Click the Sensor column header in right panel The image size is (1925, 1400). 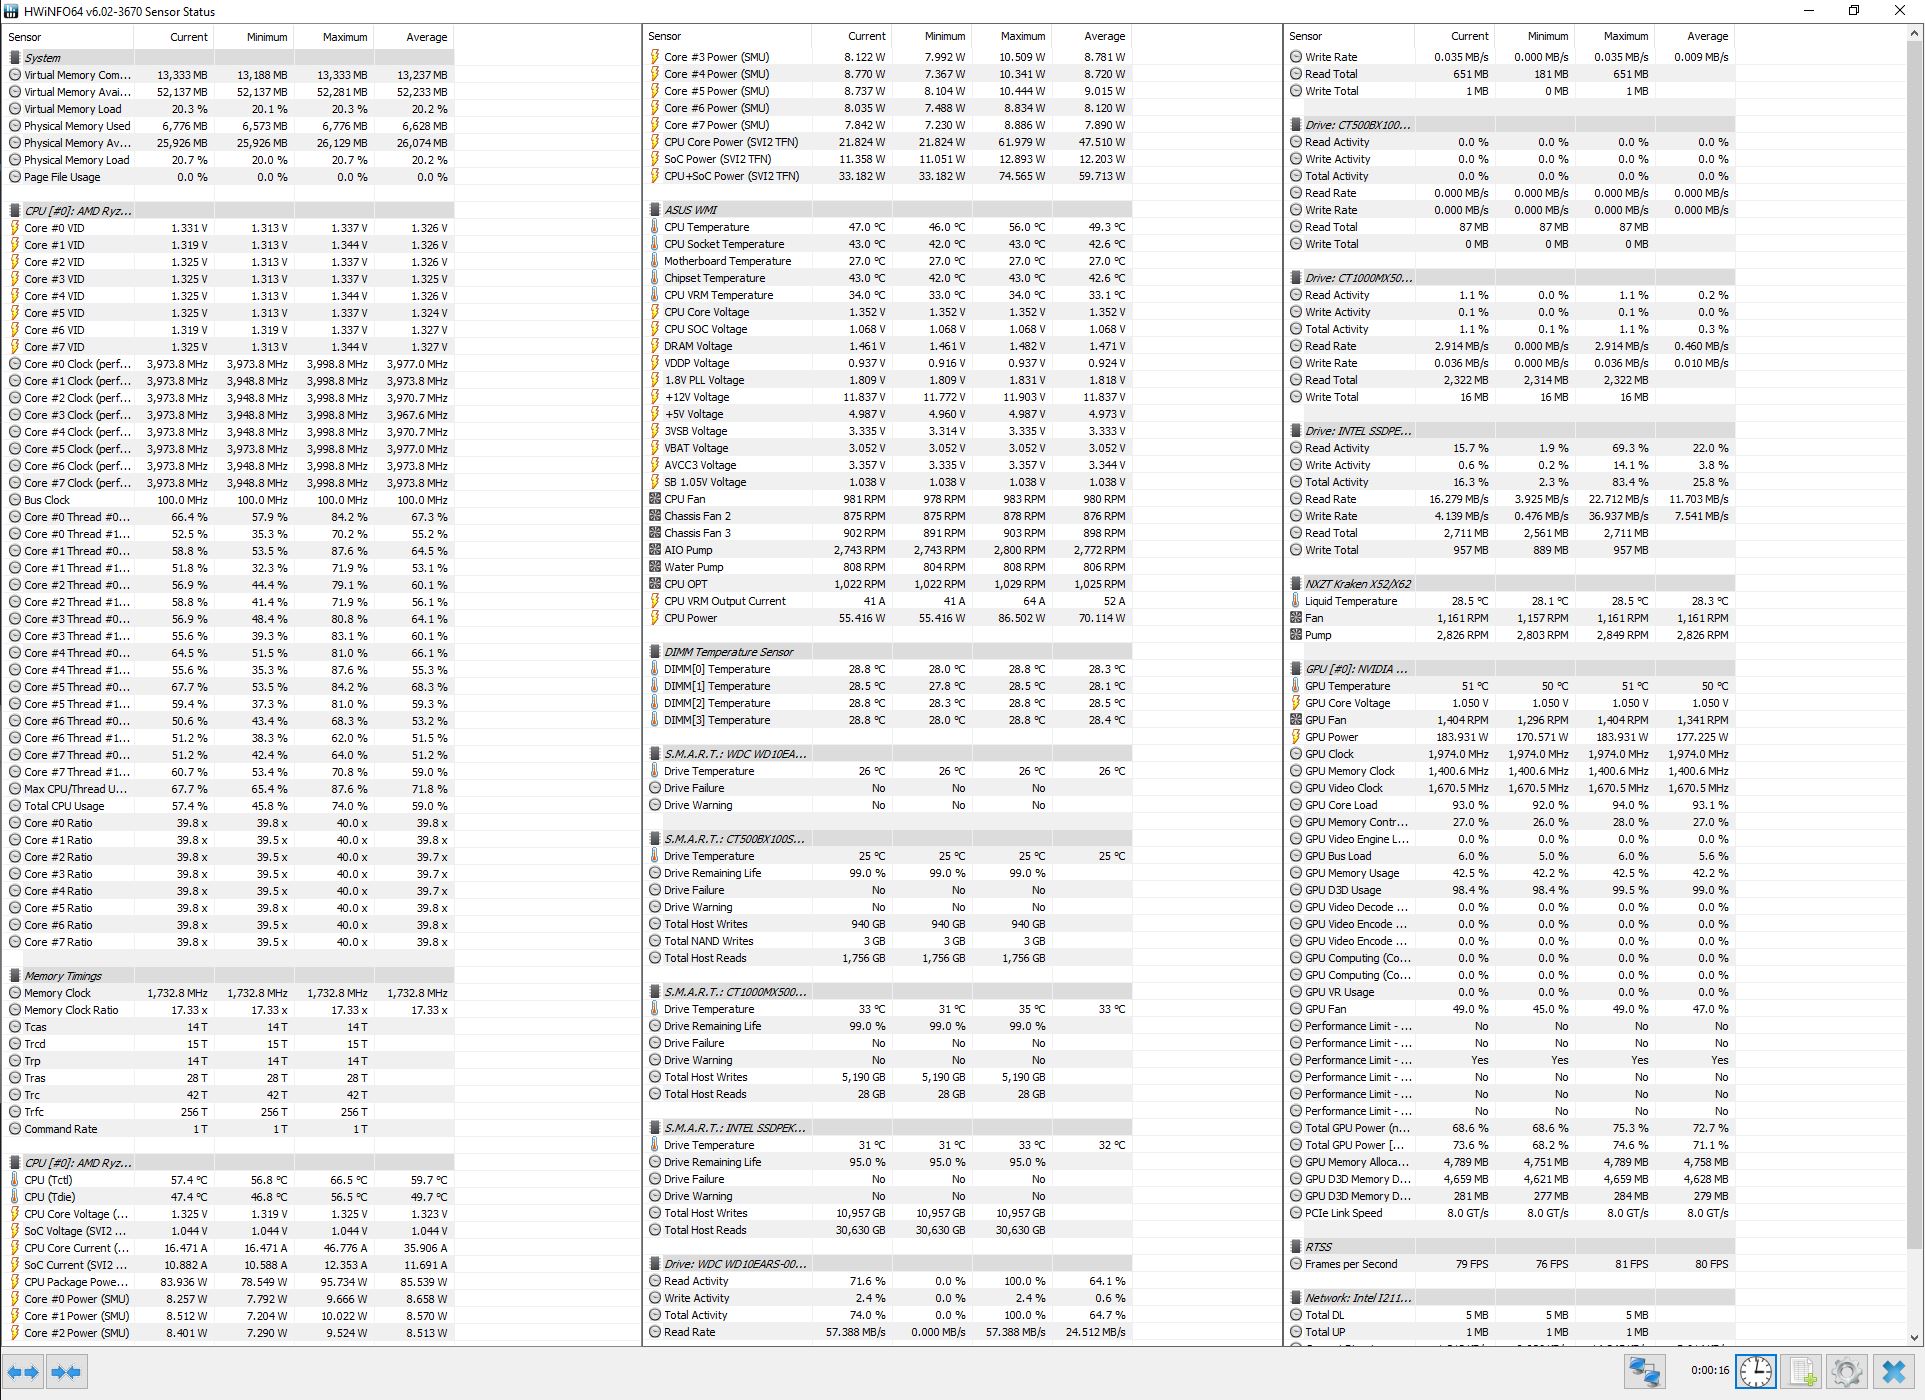pyautogui.click(x=1306, y=36)
